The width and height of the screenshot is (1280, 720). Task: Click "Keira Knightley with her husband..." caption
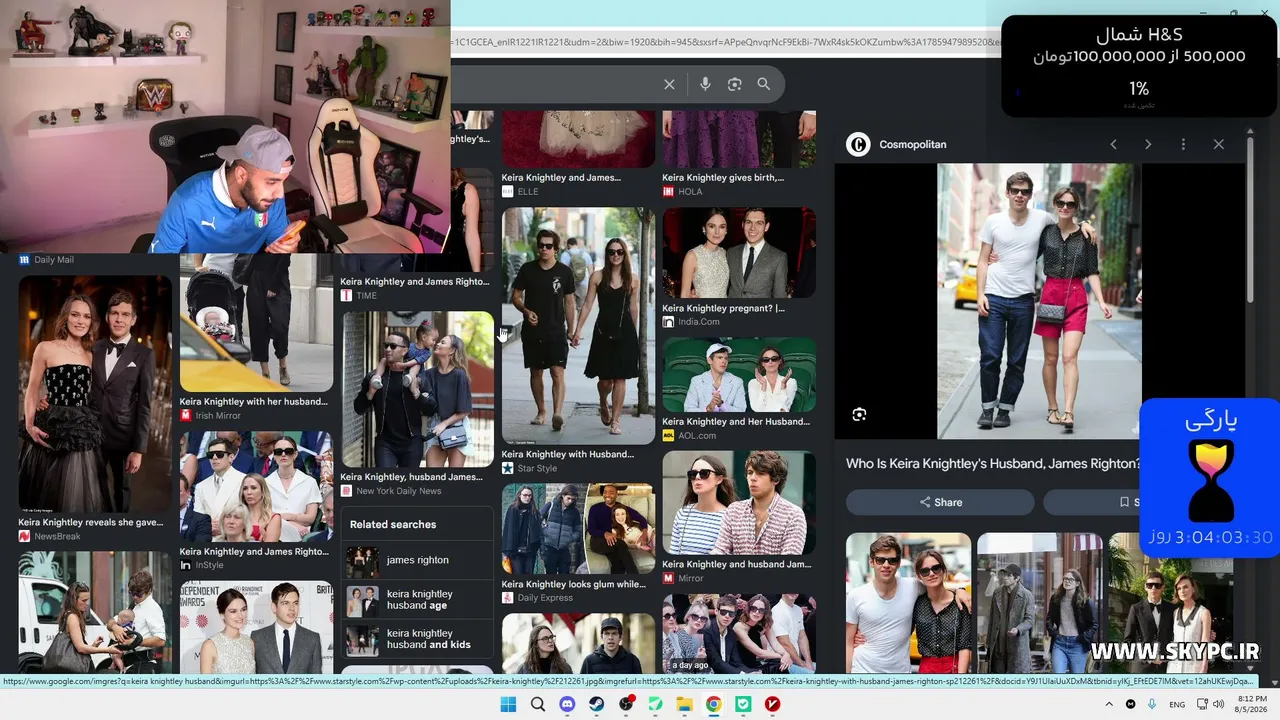254,402
